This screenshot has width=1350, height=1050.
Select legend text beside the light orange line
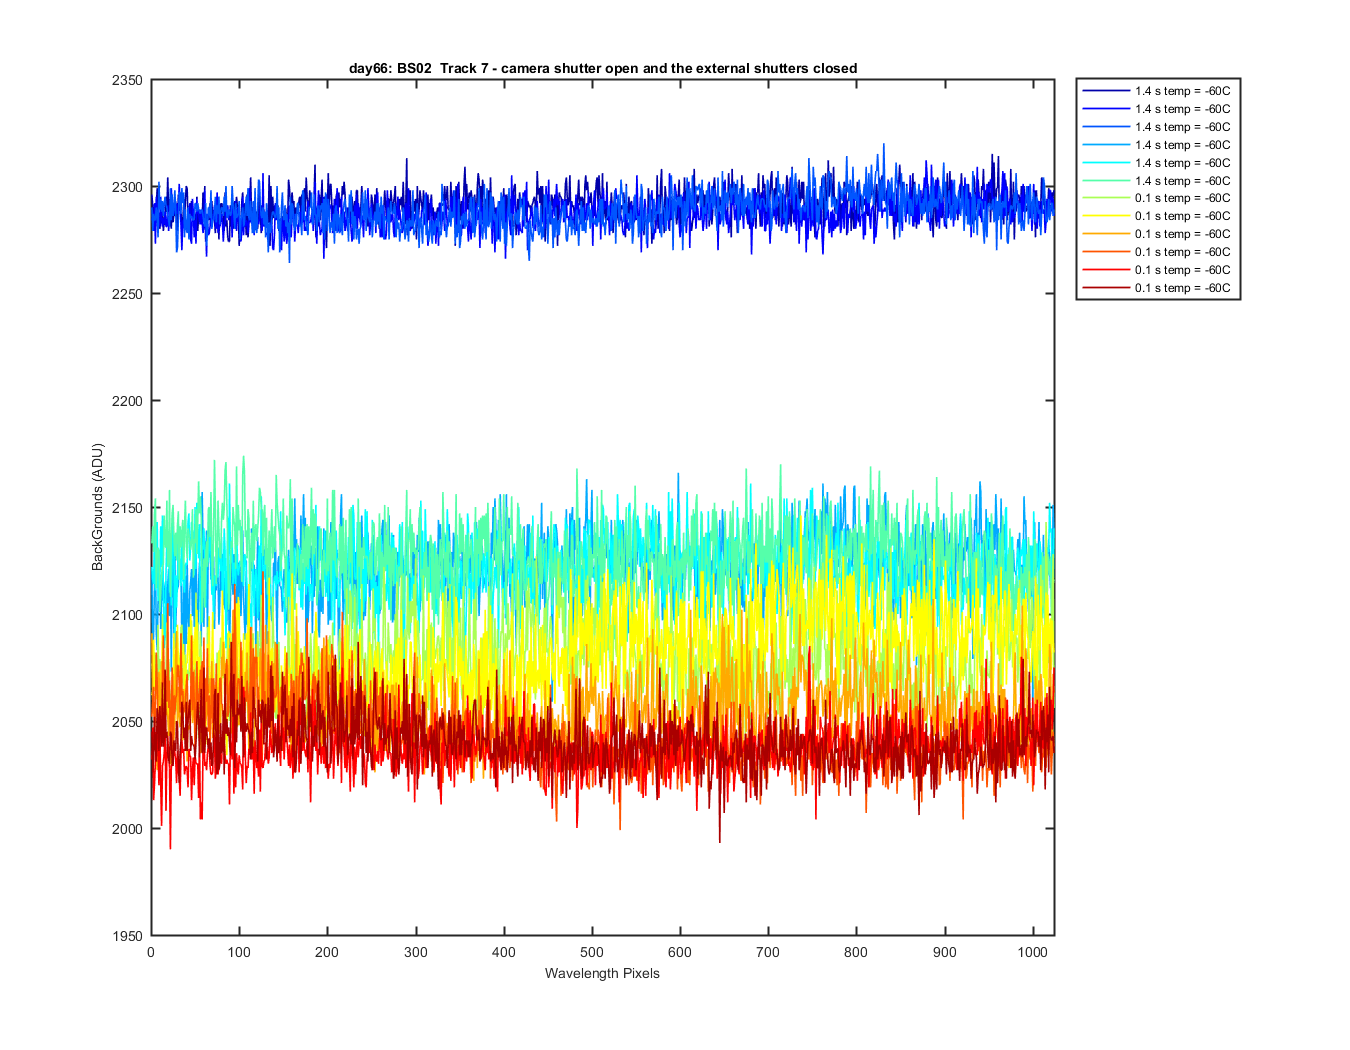[1182, 234]
